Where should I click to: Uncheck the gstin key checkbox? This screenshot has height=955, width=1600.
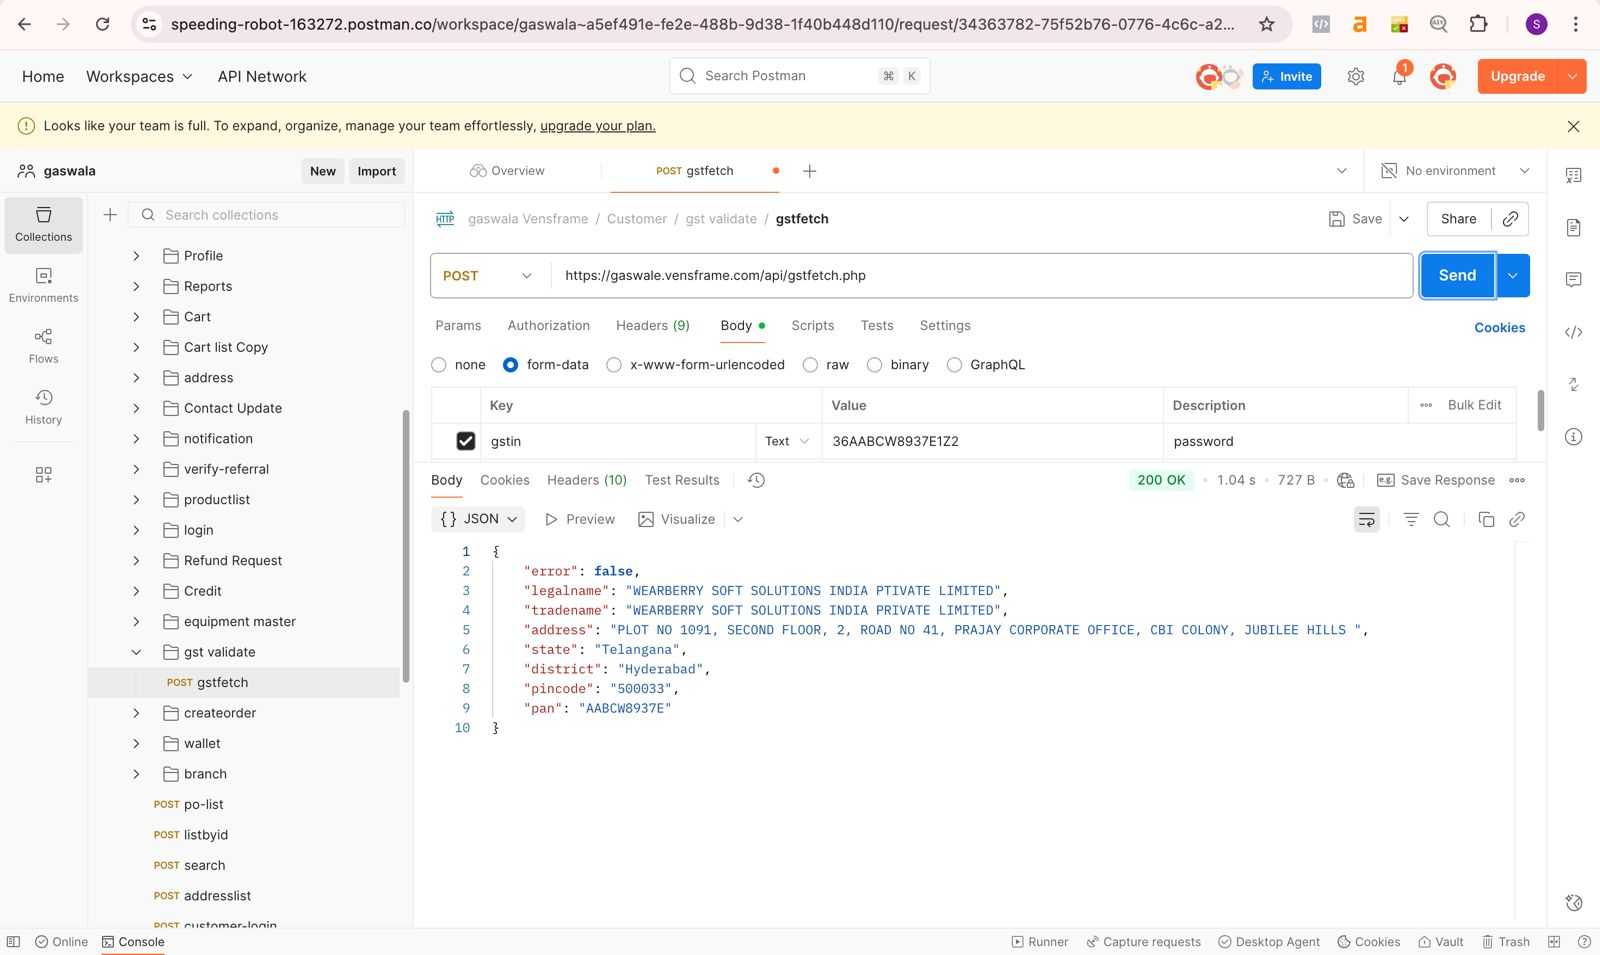[x=465, y=441]
